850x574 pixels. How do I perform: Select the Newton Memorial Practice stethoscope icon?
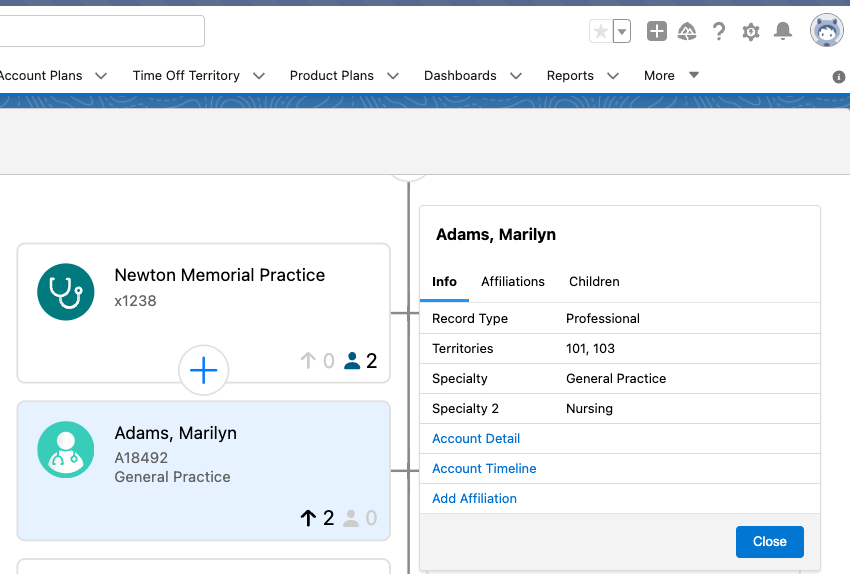click(66, 291)
